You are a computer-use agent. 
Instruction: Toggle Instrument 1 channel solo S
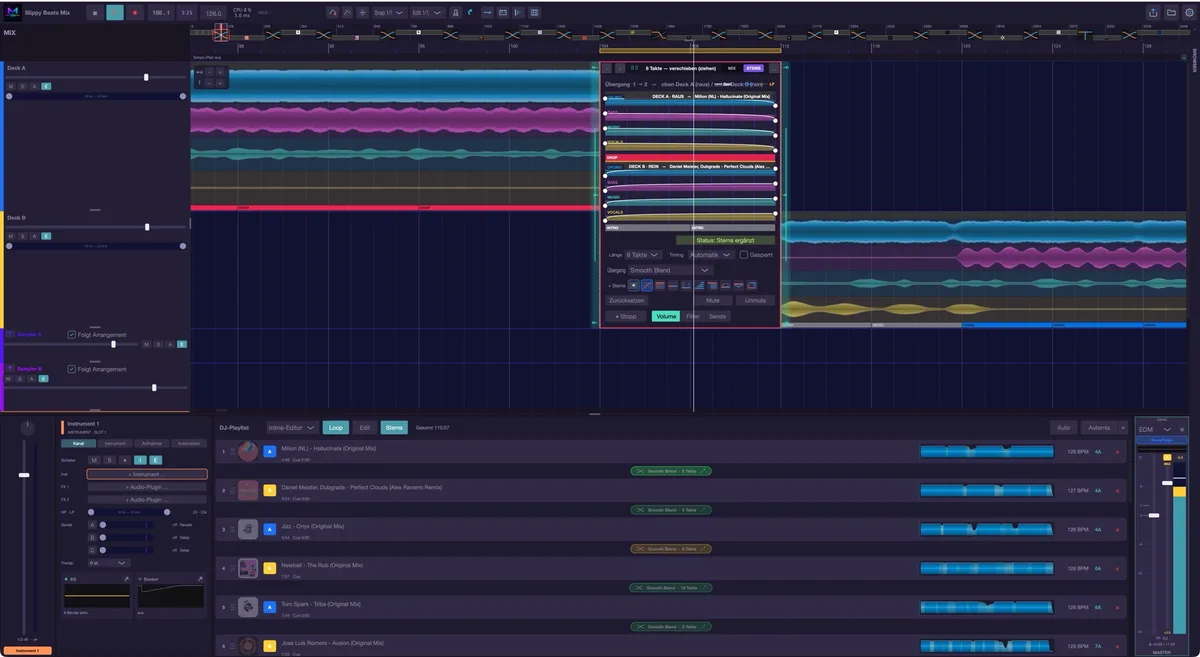[x=109, y=460]
